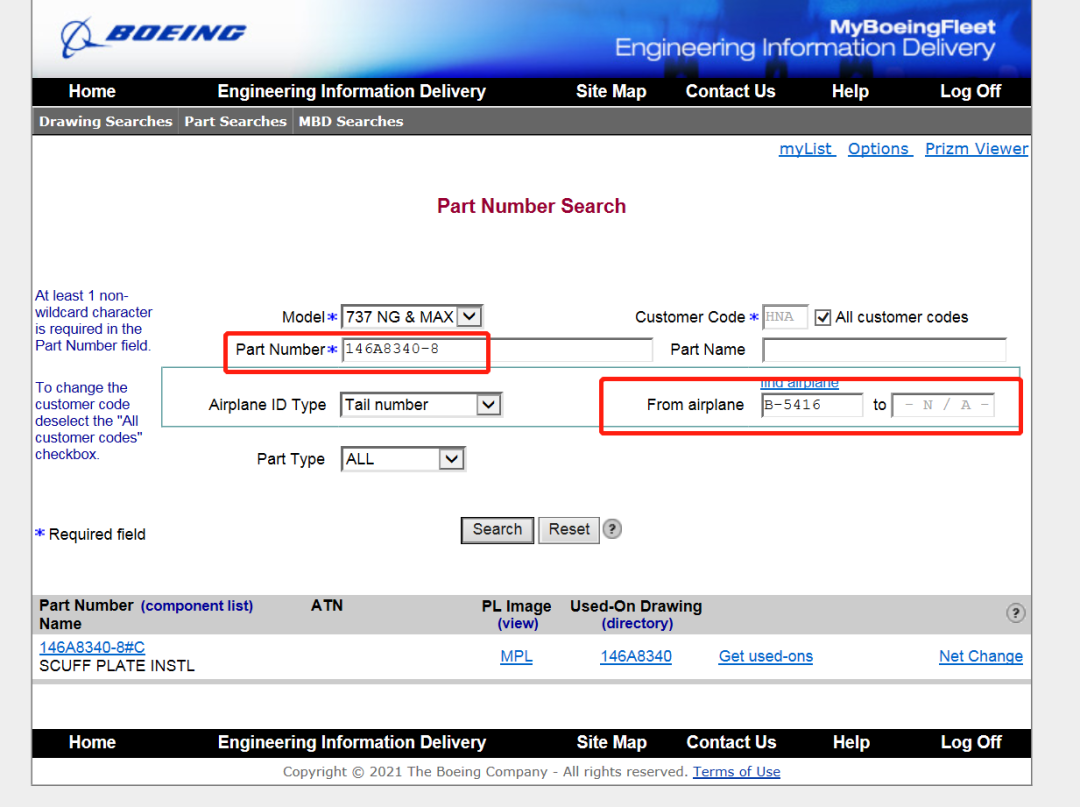This screenshot has height=807, width=1080.
Task: Switch to Part Searches tab
Action: pyautogui.click(x=235, y=121)
